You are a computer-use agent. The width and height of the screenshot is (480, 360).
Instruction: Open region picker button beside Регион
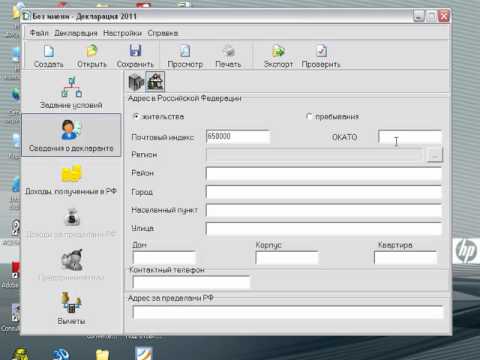[435, 155]
